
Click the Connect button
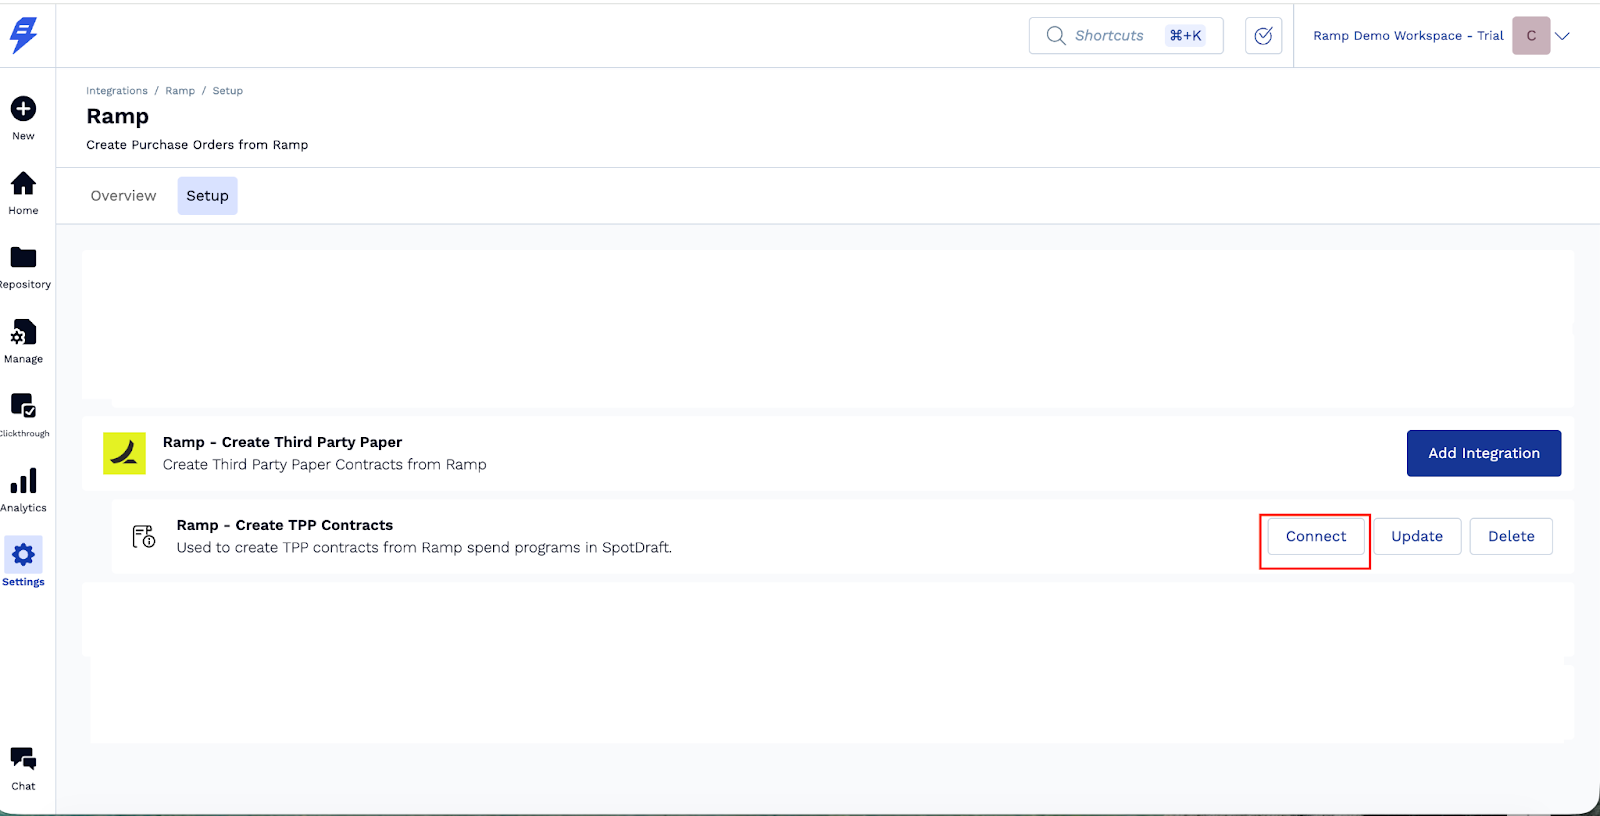coord(1316,536)
